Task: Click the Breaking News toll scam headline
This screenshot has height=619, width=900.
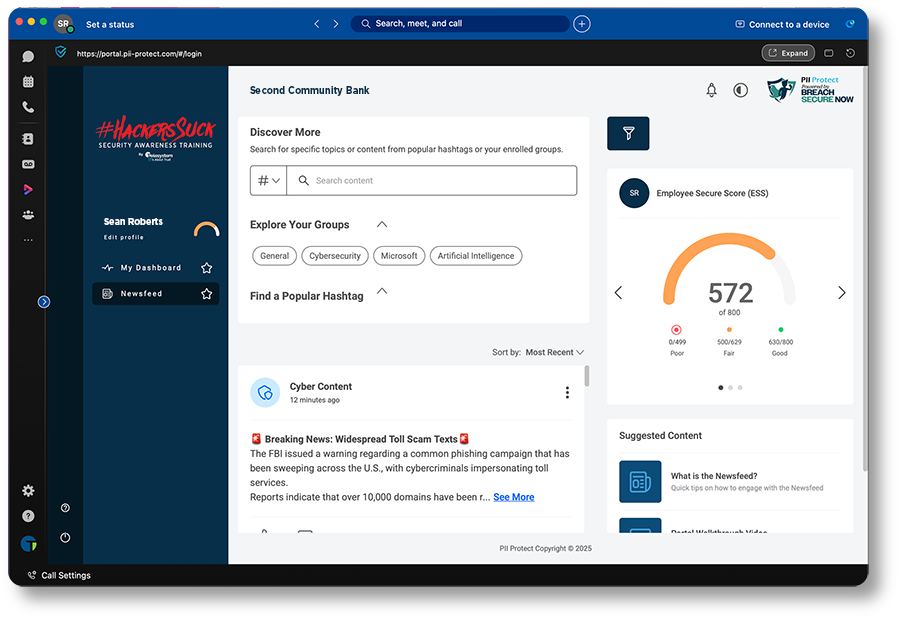Action: [x=360, y=439]
